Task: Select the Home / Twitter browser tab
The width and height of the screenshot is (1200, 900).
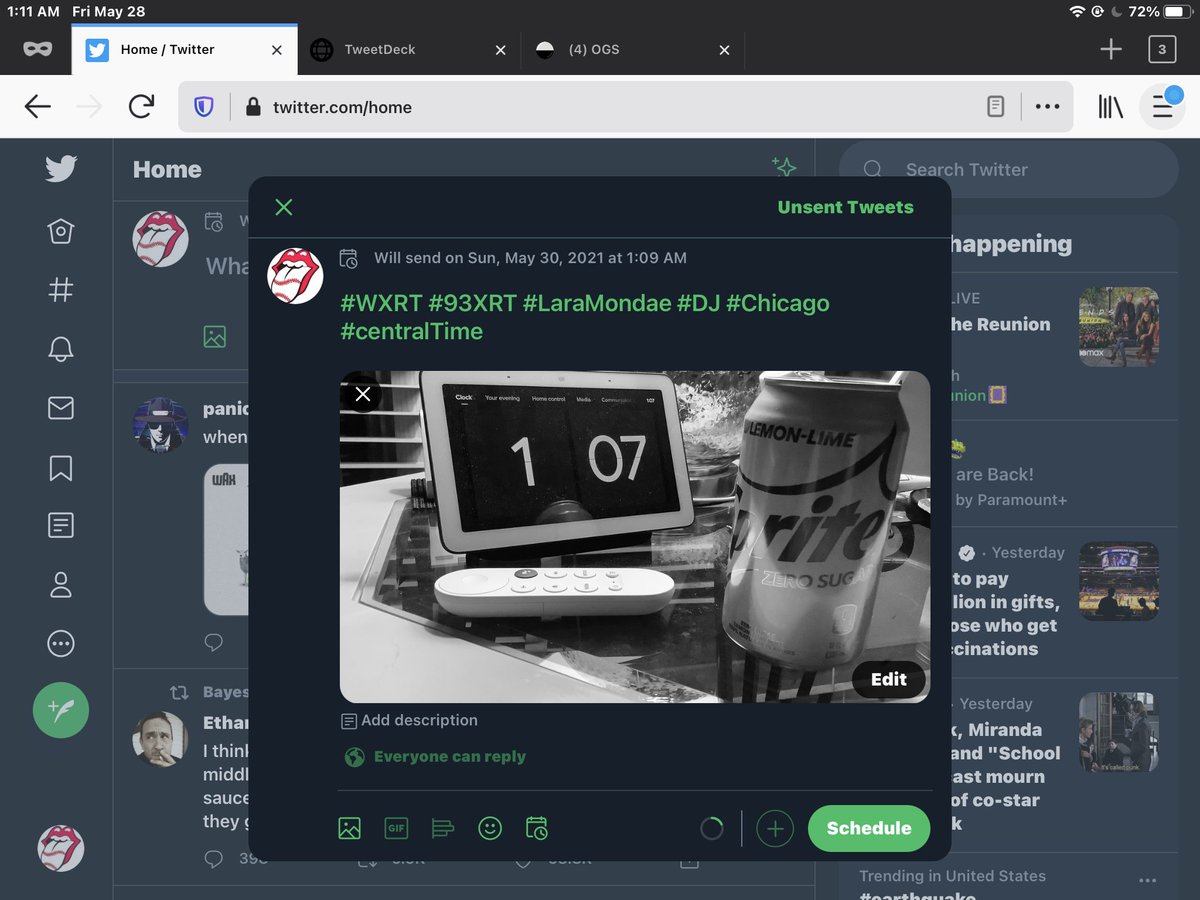Action: pos(170,49)
